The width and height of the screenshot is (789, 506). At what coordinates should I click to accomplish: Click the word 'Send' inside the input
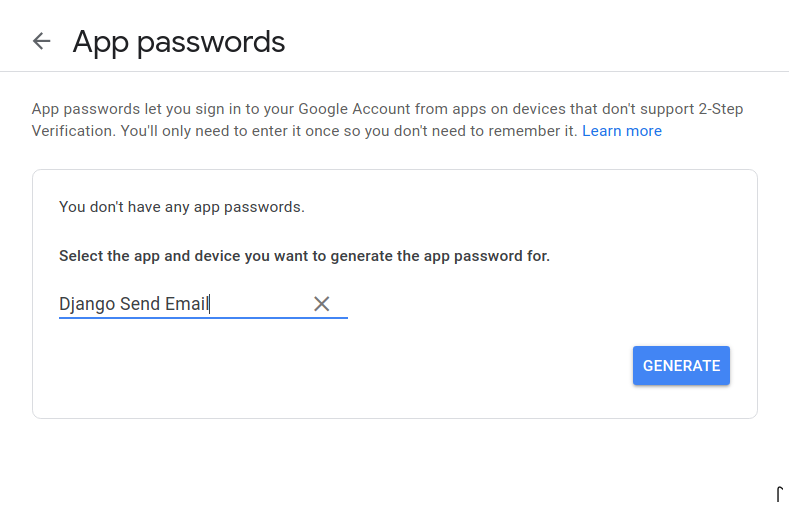(x=140, y=304)
